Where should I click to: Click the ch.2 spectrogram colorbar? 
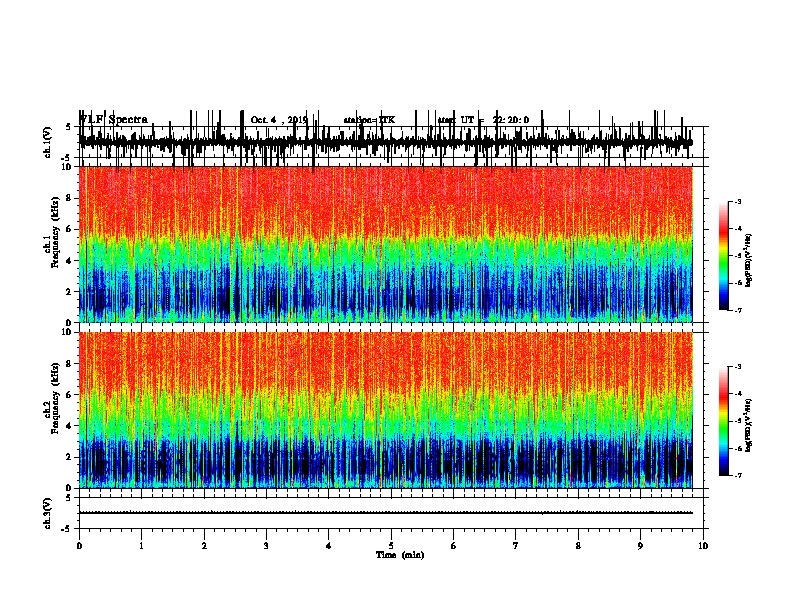click(723, 421)
